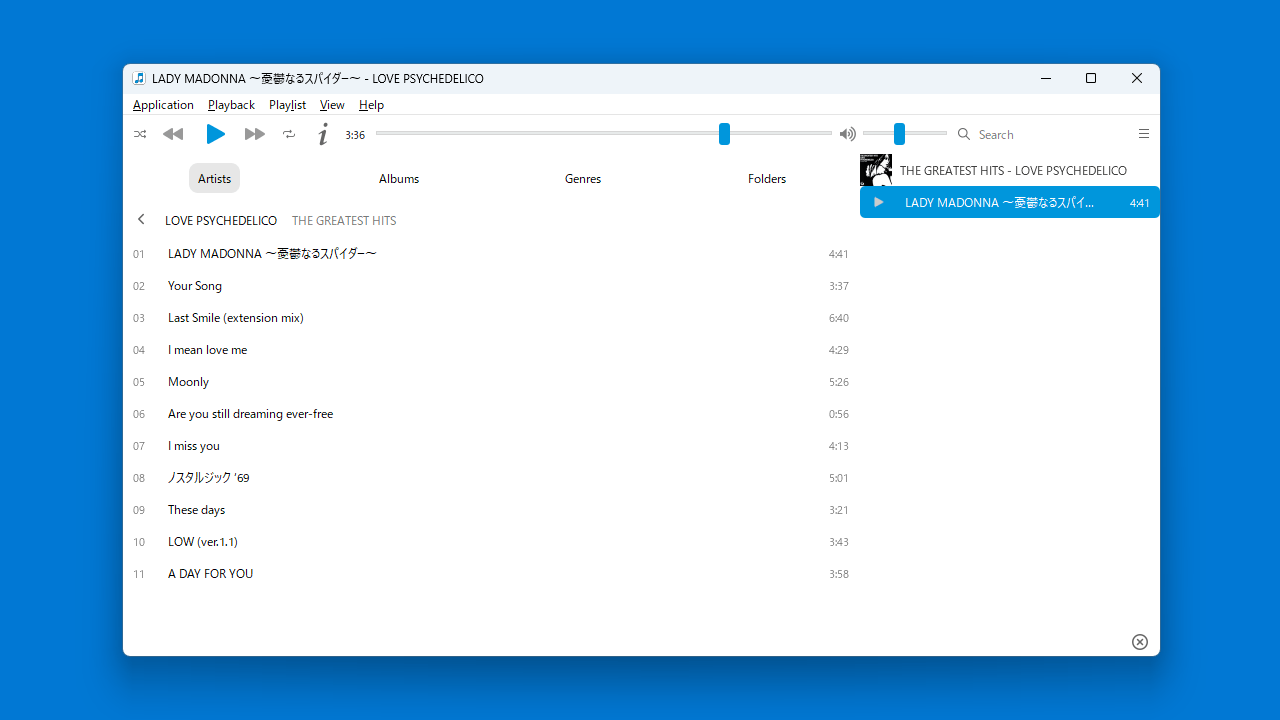The width and height of the screenshot is (1280, 720).
Task: Click the 4:41 duration in the playlist panel
Action: (x=1139, y=203)
